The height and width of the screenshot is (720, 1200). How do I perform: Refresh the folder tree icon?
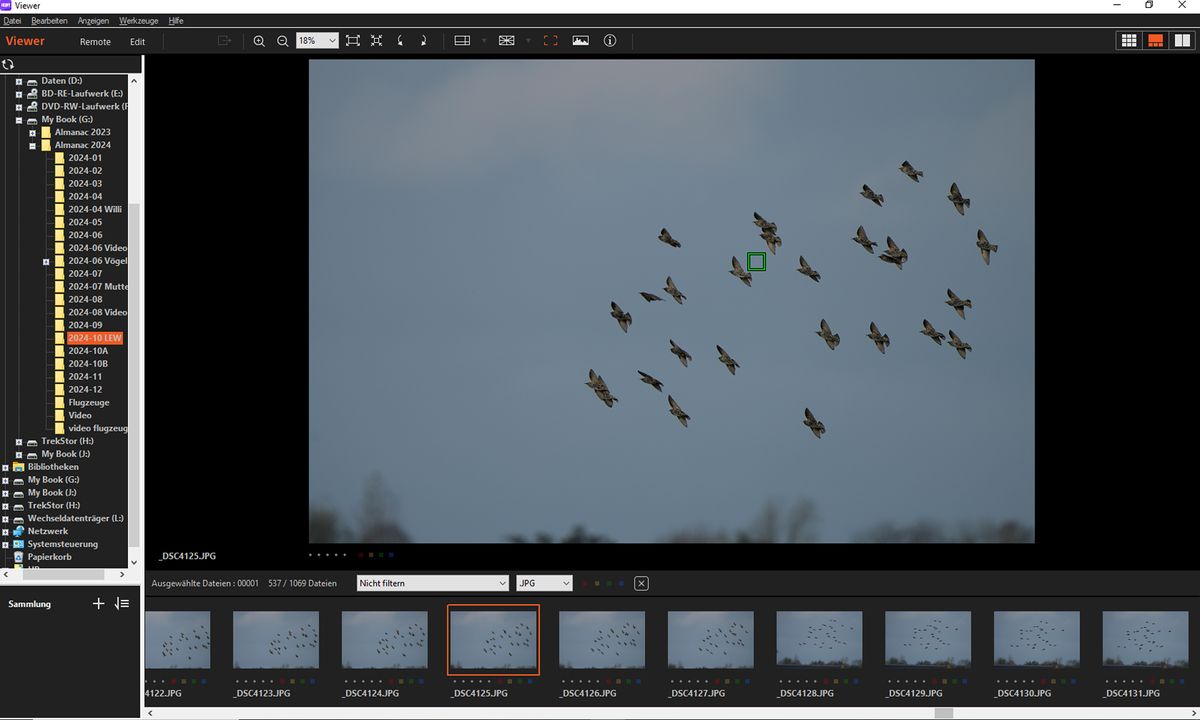coord(8,64)
